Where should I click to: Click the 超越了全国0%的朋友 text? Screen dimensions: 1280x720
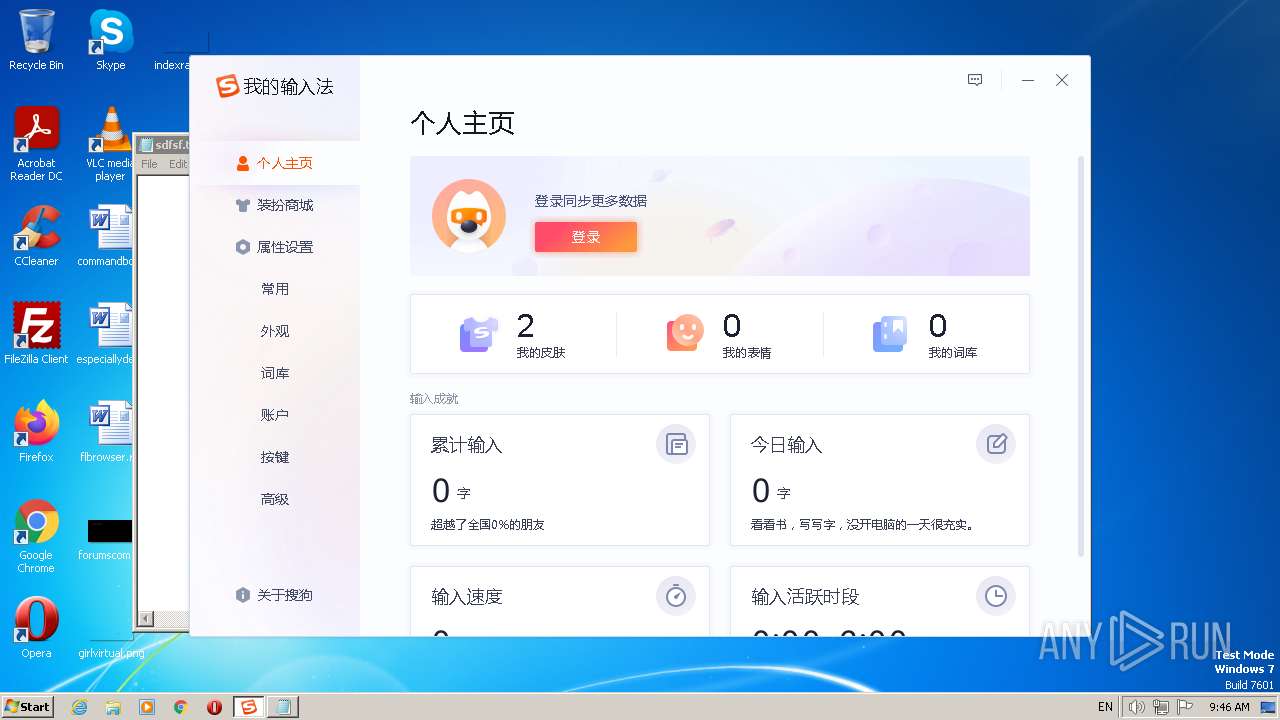click(488, 525)
